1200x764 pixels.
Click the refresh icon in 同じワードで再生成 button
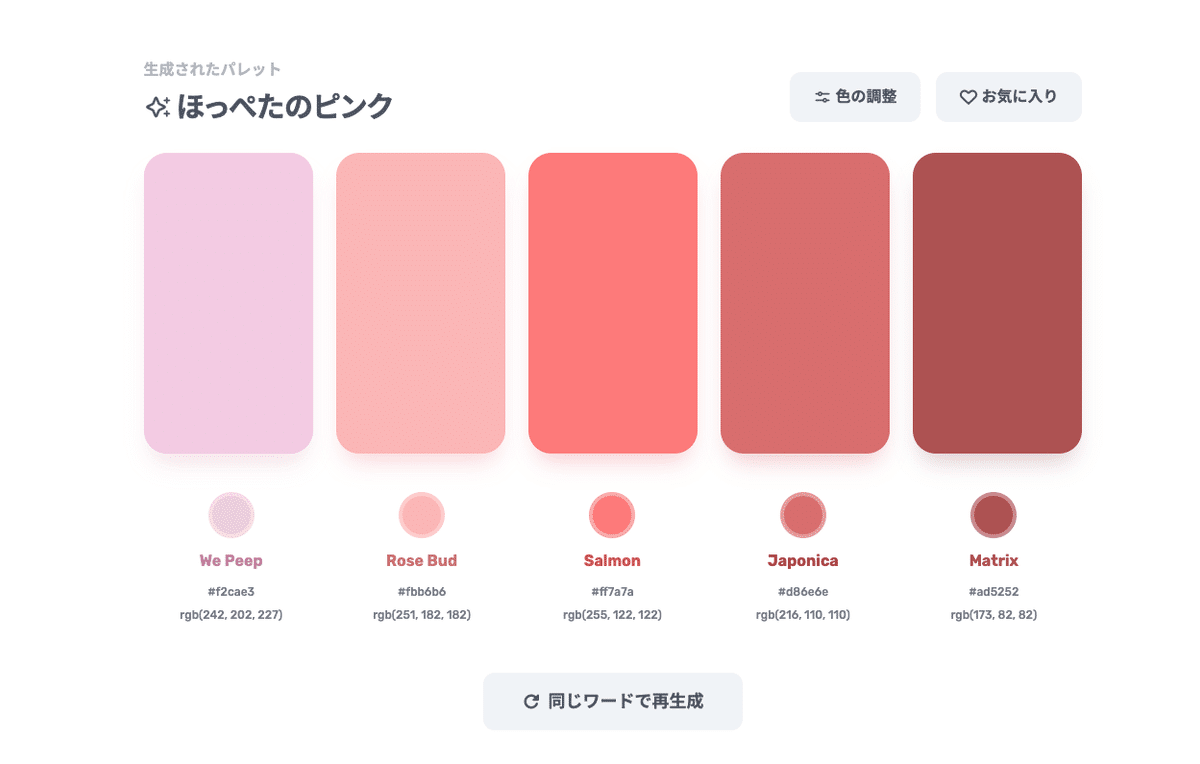tap(531, 702)
